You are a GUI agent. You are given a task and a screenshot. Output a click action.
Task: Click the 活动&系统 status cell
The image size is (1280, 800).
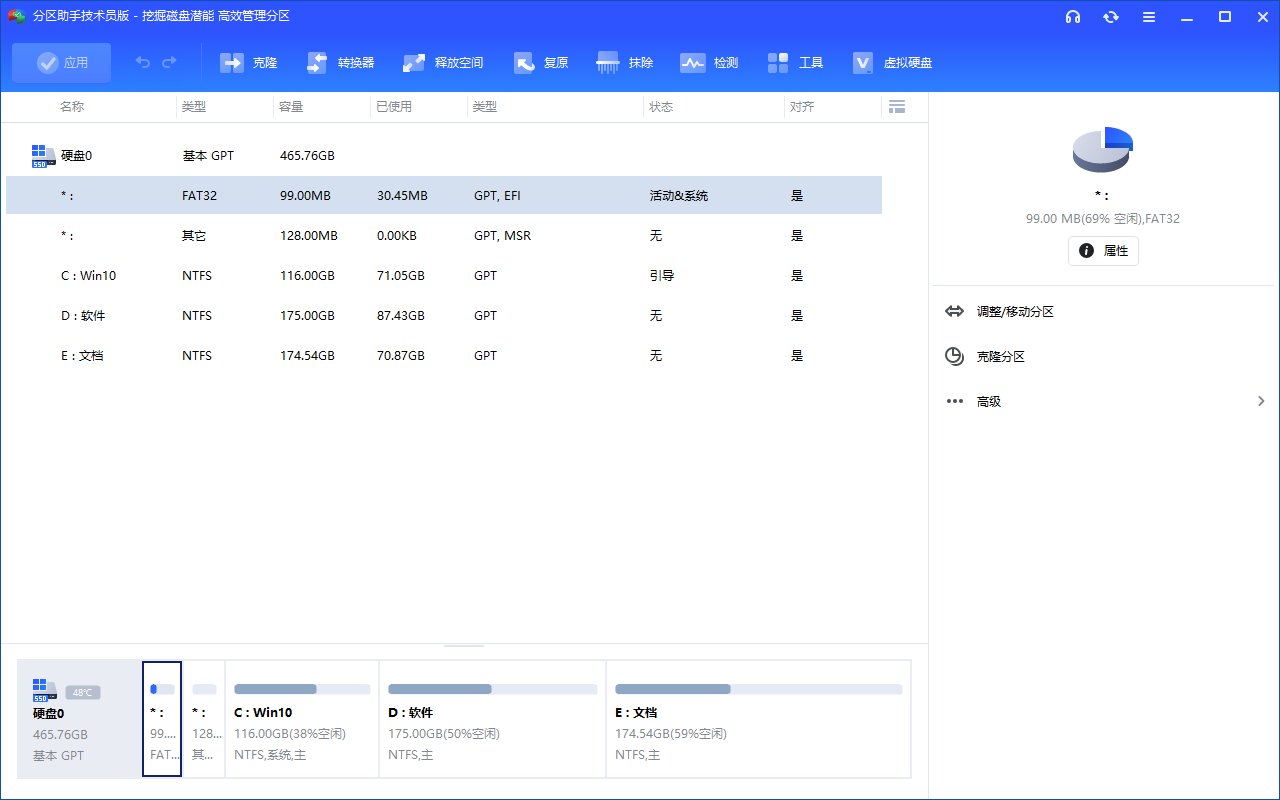679,196
